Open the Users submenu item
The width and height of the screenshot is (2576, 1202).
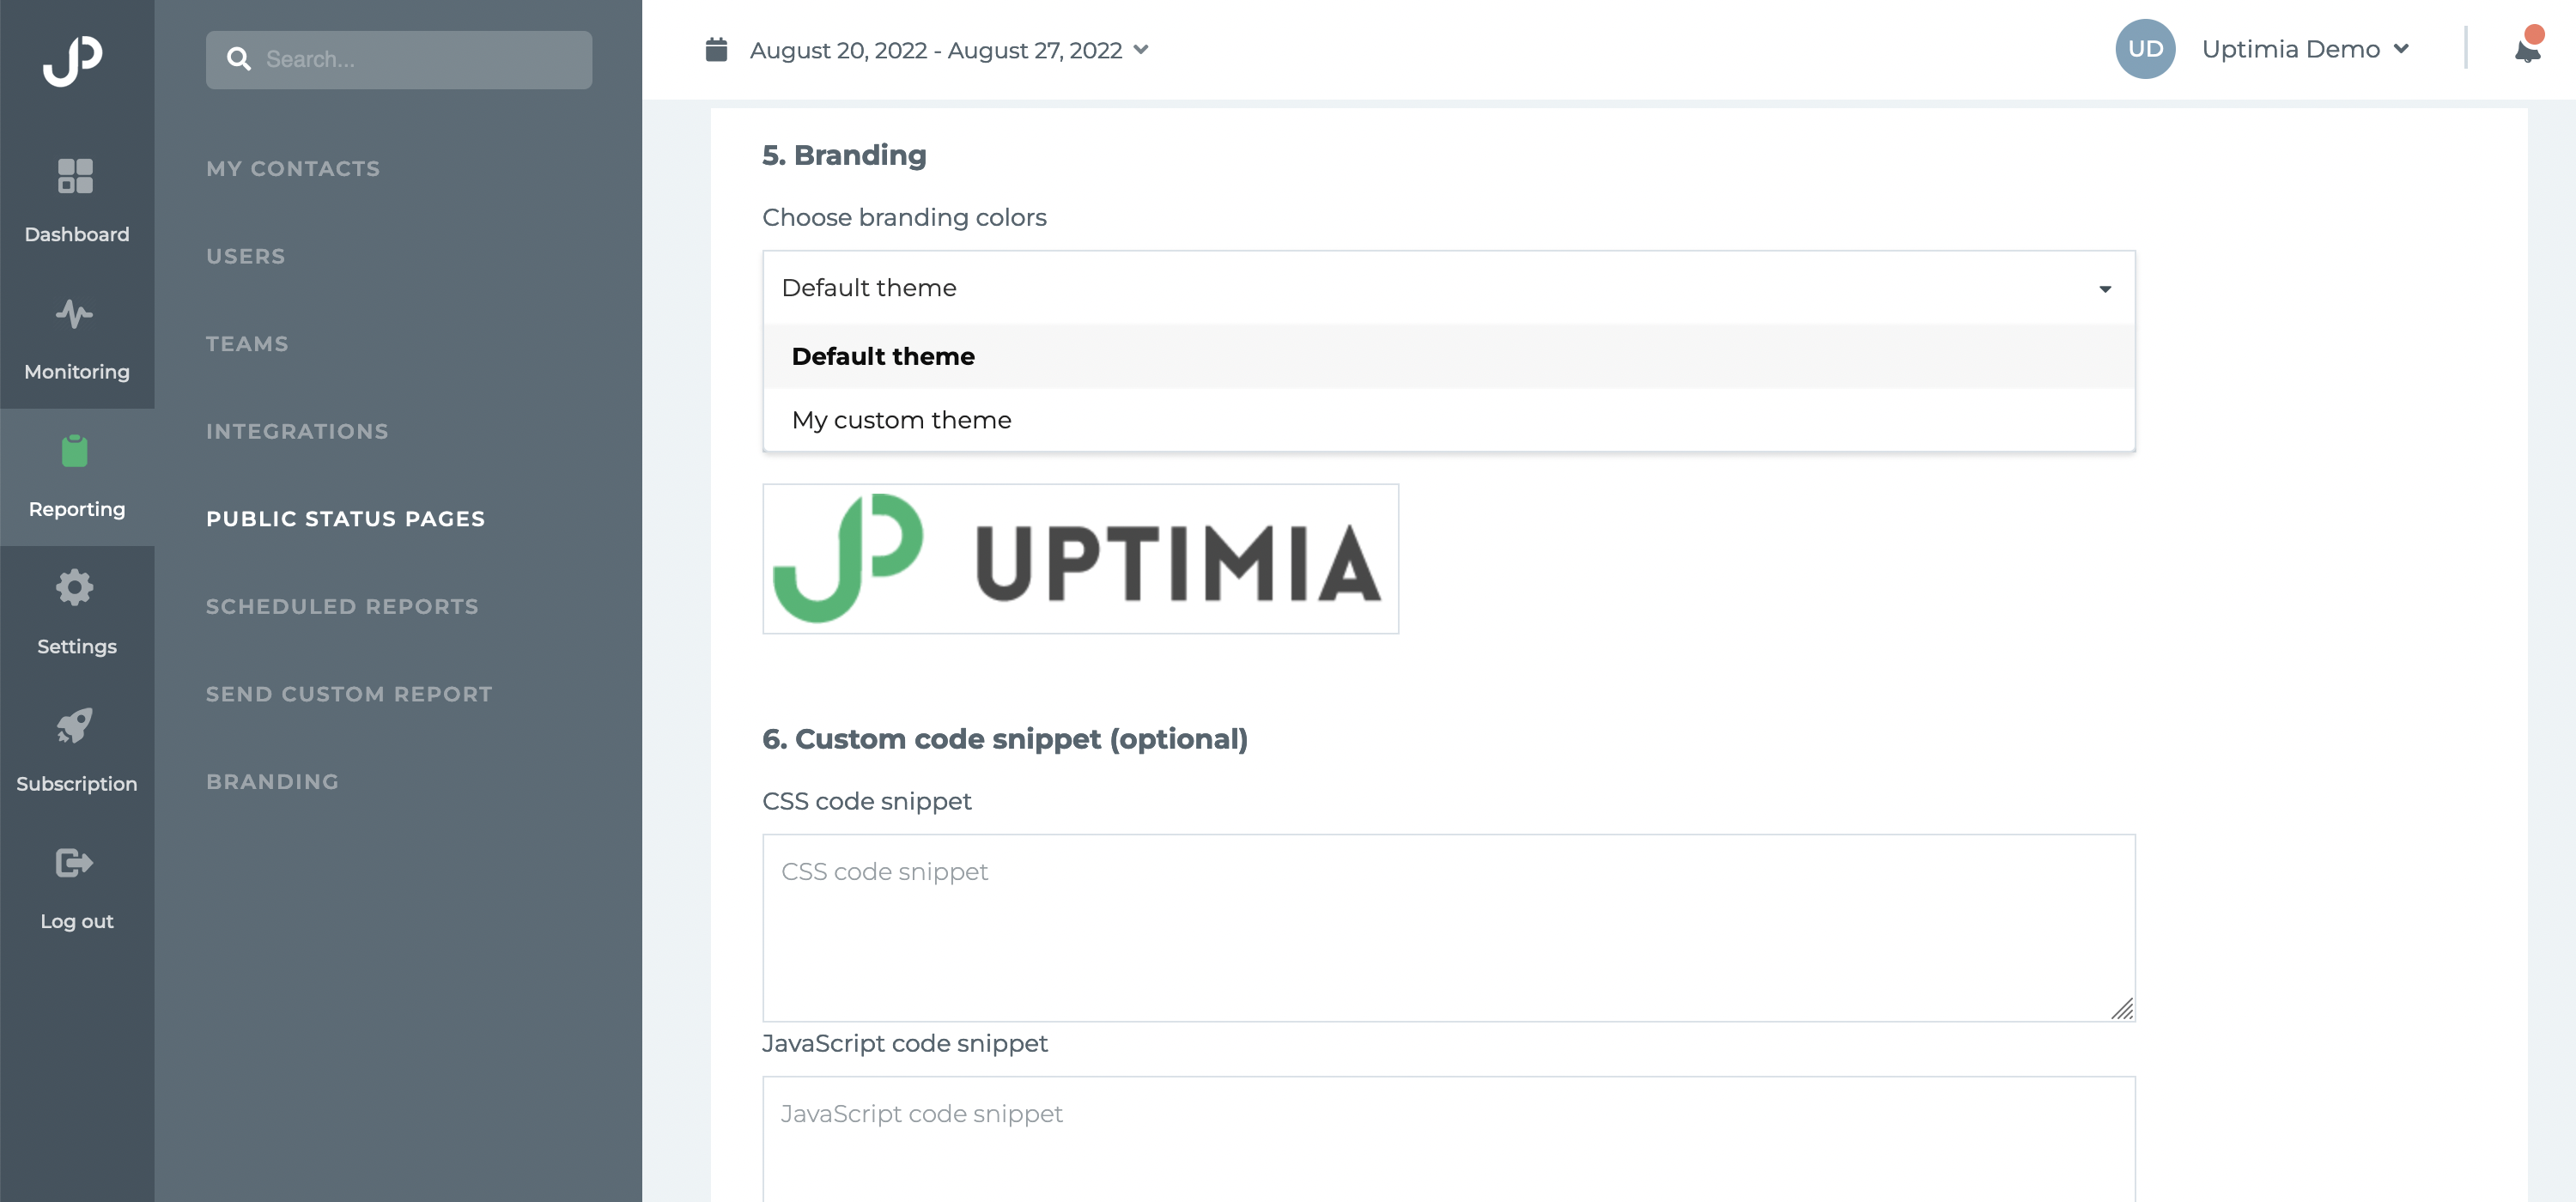(246, 256)
